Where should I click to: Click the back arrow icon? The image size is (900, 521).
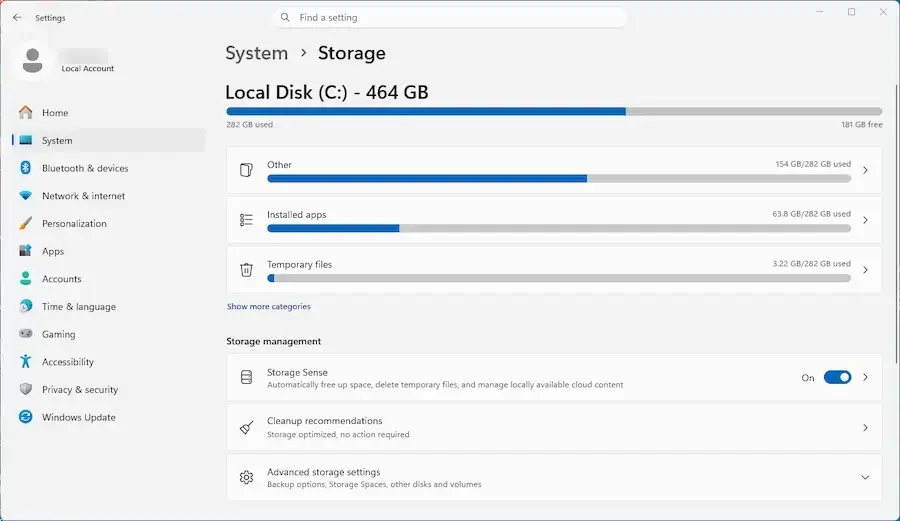click(17, 18)
